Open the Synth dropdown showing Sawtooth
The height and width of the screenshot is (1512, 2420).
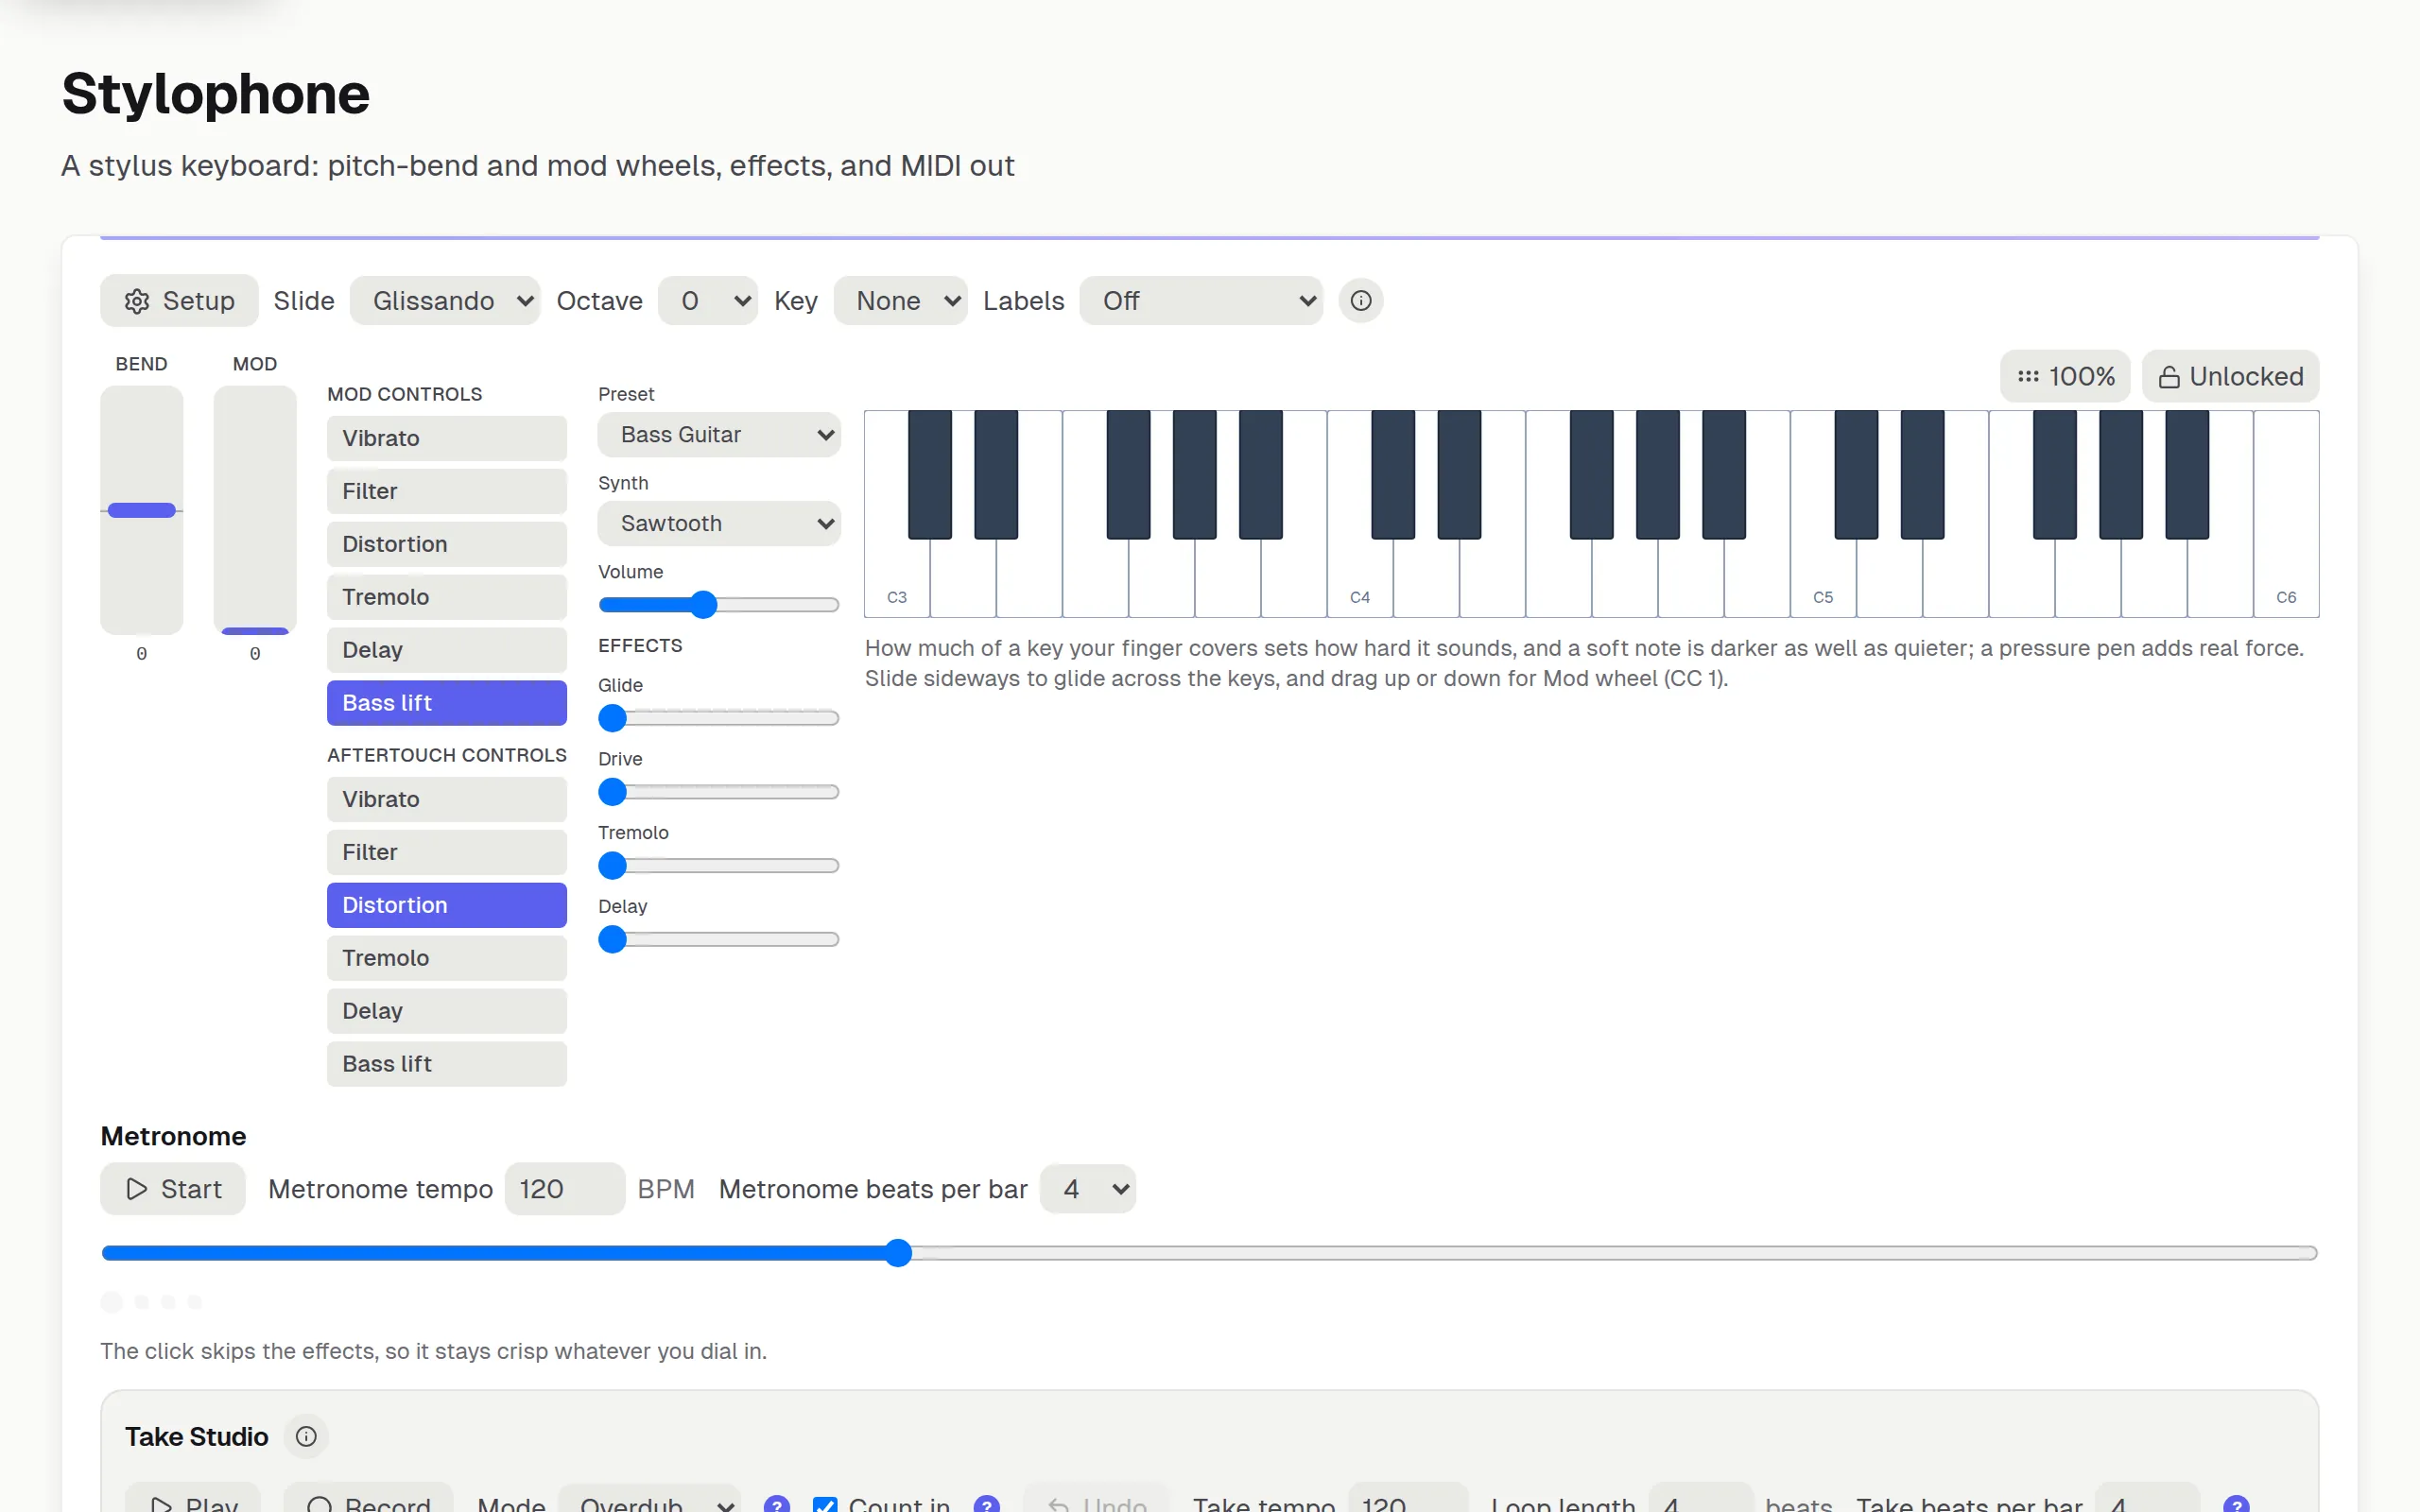(x=719, y=524)
